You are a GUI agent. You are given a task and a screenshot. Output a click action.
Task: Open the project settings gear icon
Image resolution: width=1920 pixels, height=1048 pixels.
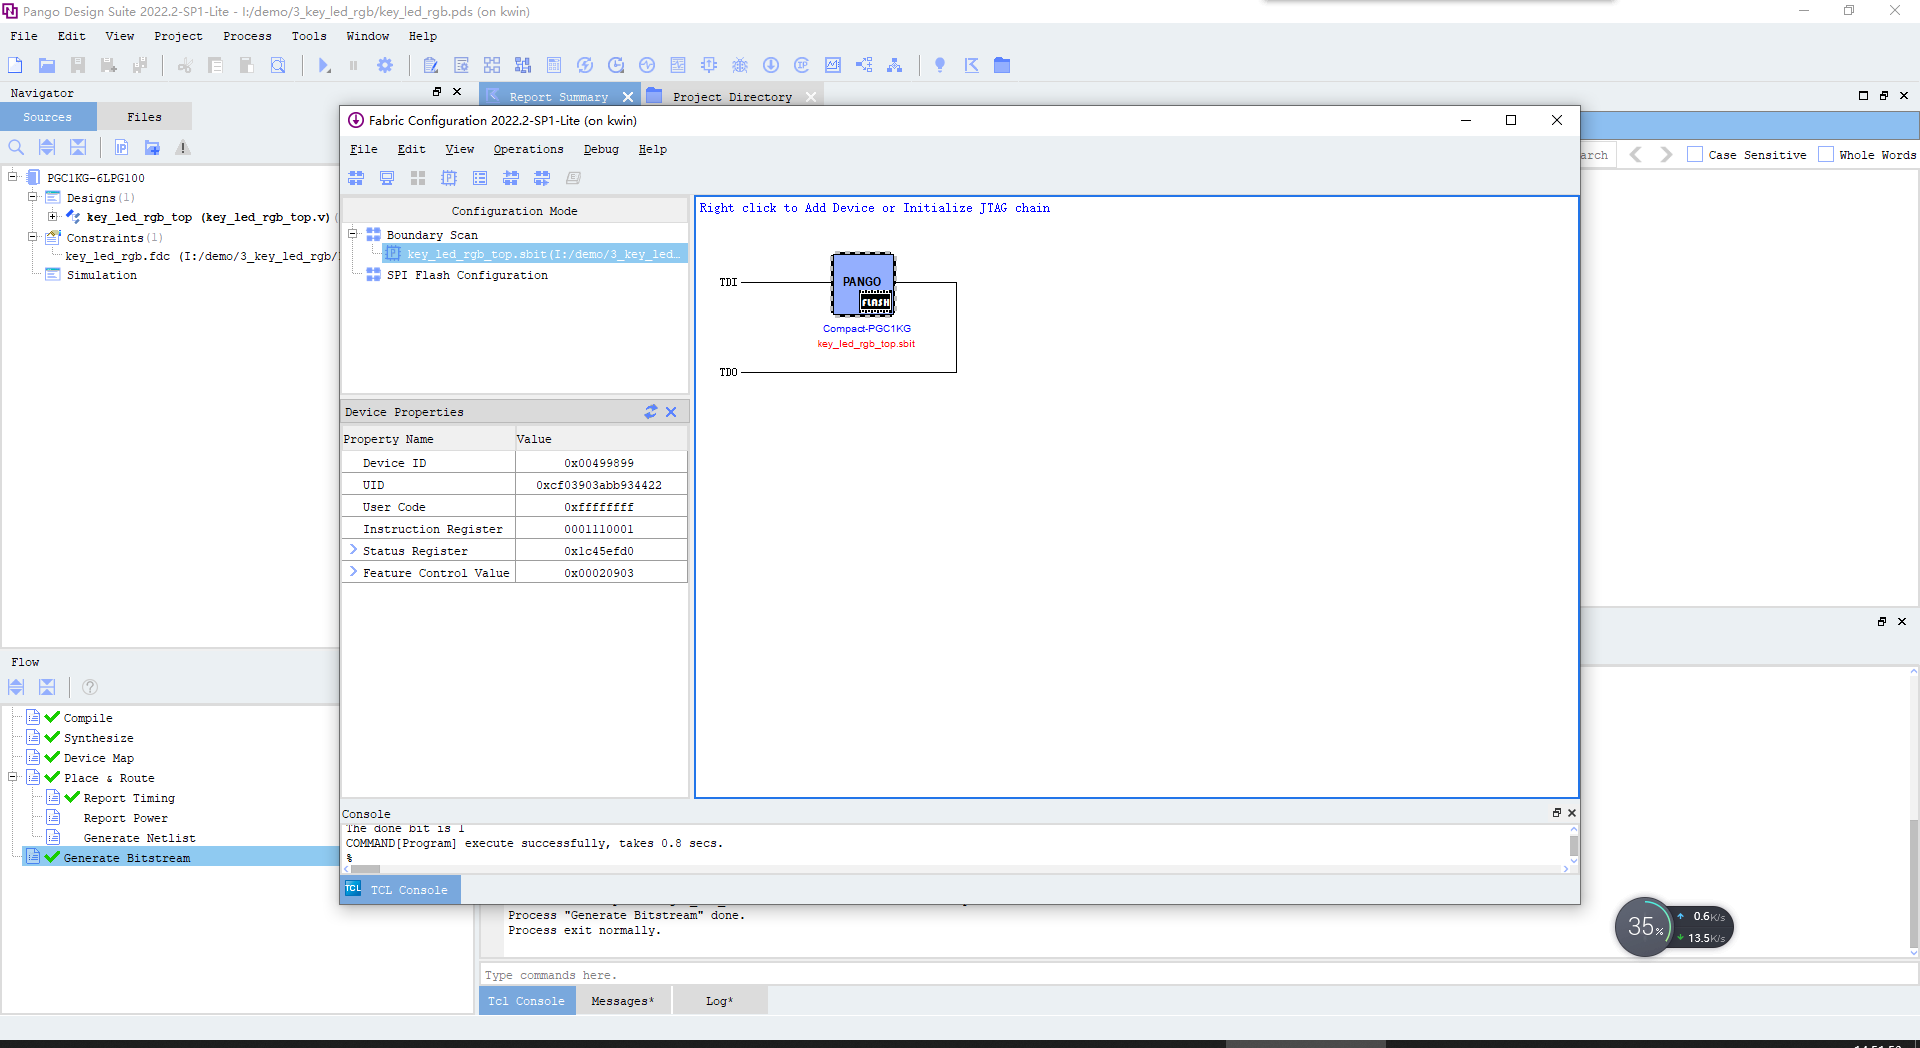385,65
